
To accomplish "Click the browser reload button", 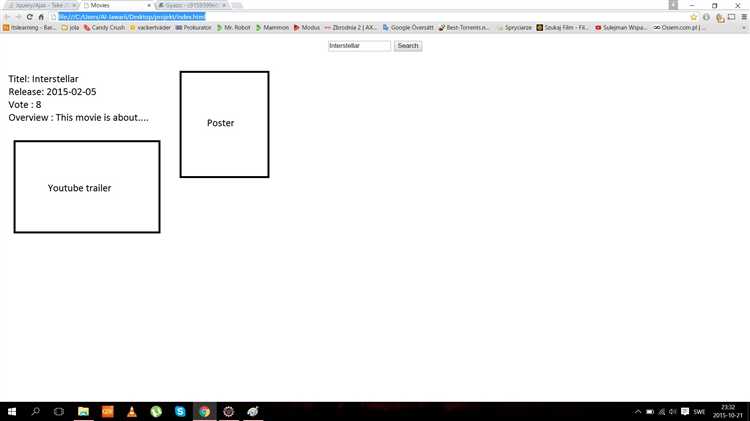I will pos(29,17).
